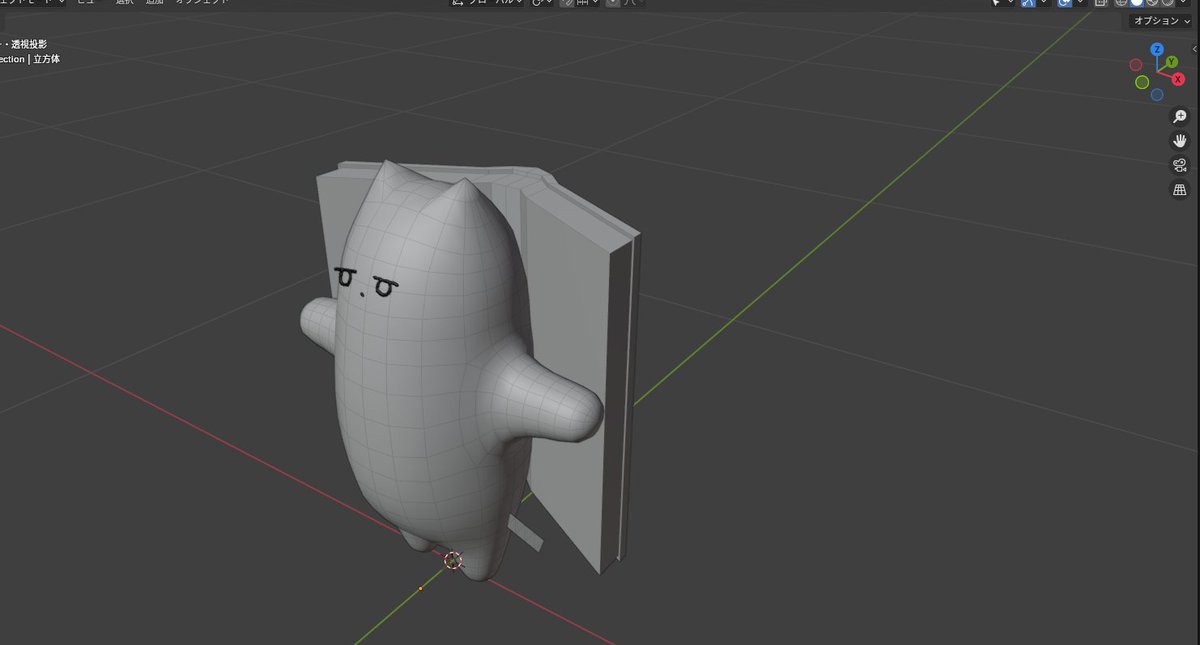
Task: Snap view to the blue Z axis
Action: coord(1157,49)
